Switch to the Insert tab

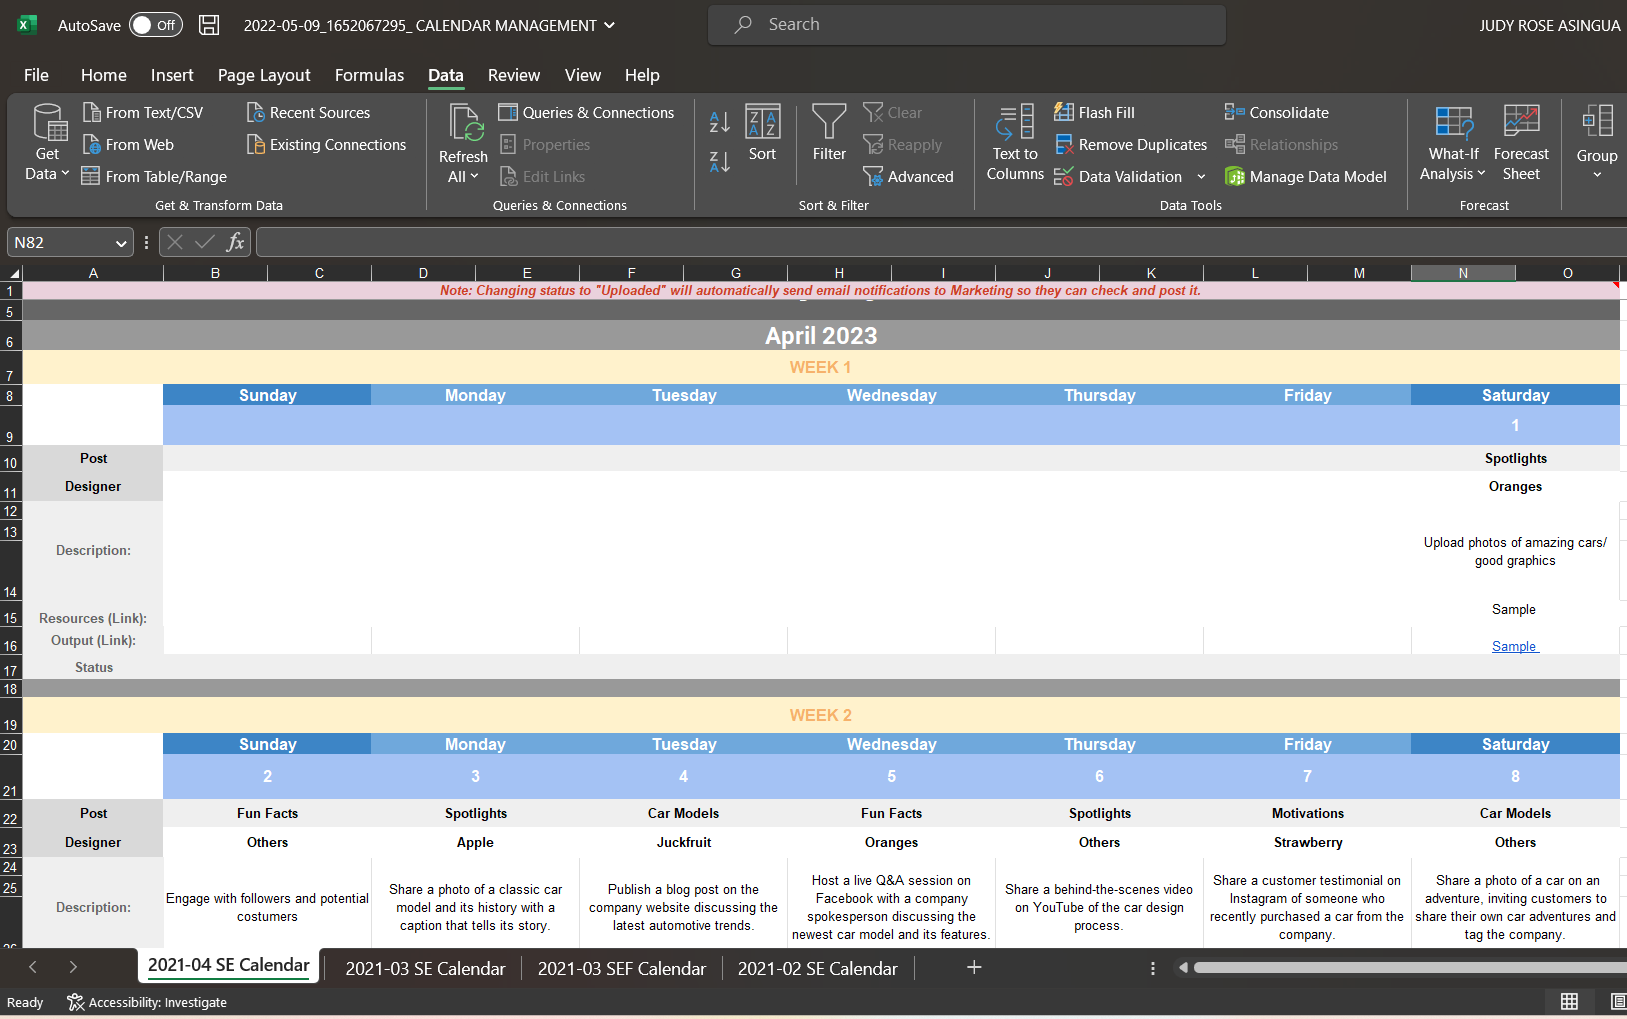[172, 75]
